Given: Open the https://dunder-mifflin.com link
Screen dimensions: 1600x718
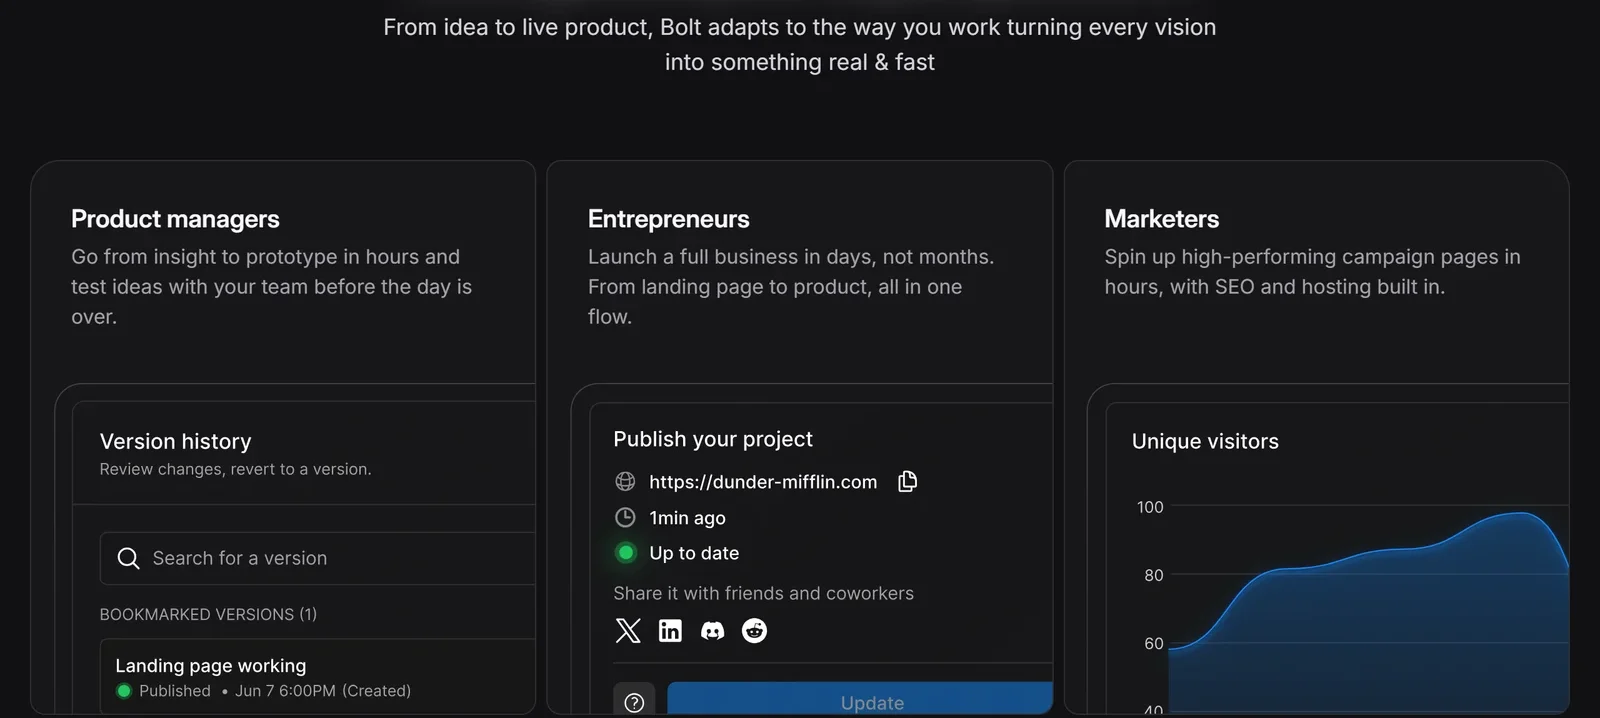Looking at the screenshot, I should (x=763, y=481).
